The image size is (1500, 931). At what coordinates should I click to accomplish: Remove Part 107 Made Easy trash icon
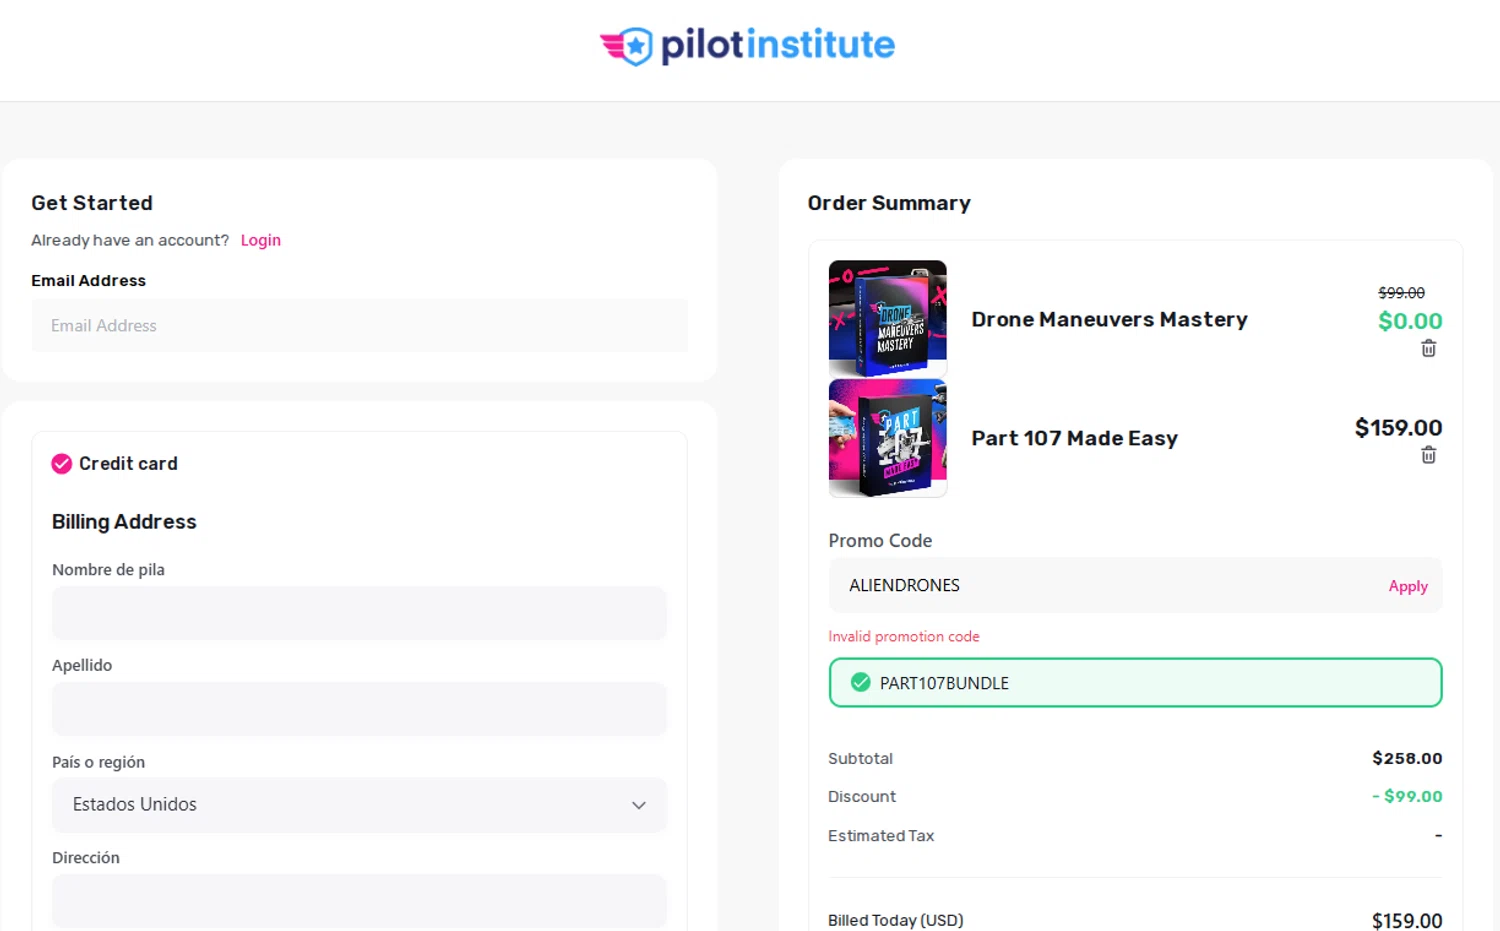[x=1428, y=455]
